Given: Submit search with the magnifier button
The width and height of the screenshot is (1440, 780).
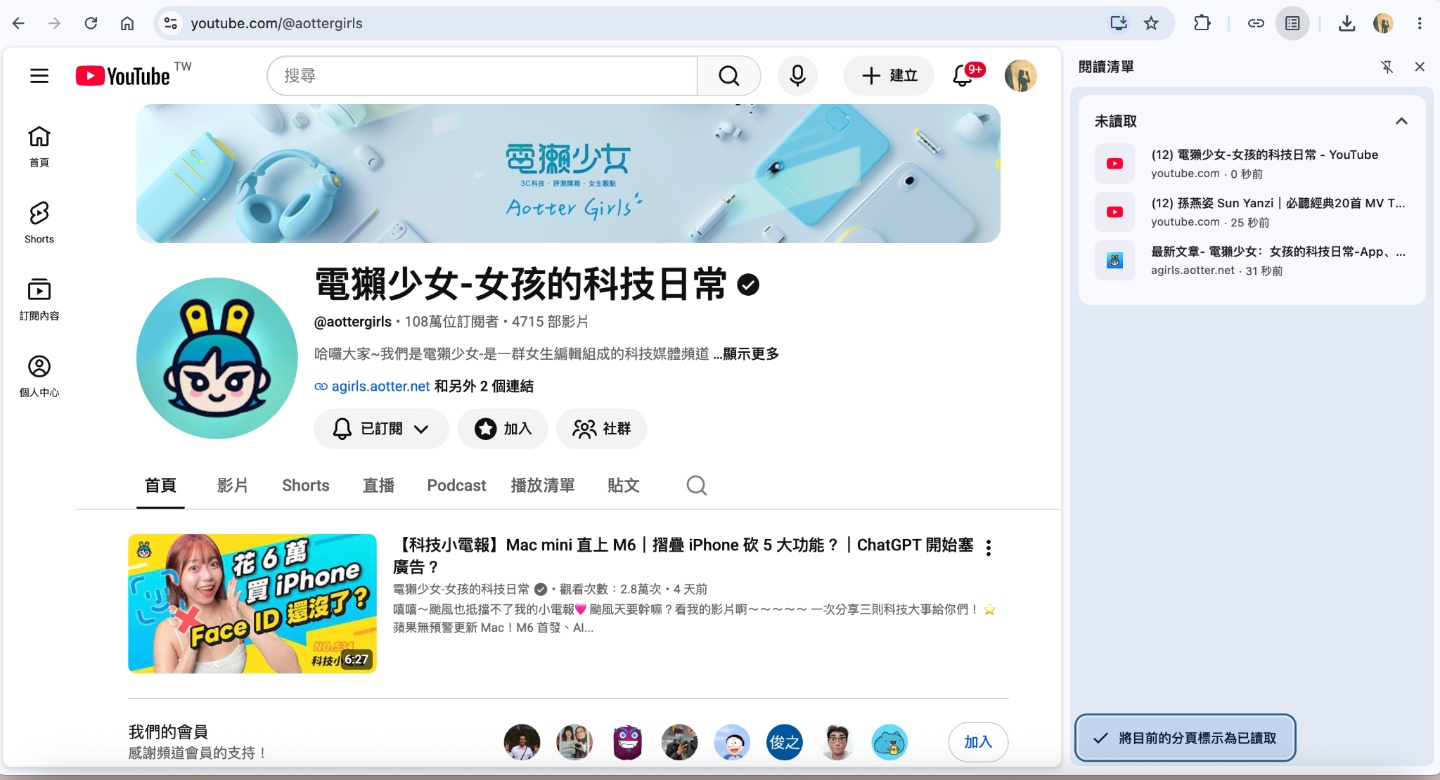Looking at the screenshot, I should click(729, 76).
